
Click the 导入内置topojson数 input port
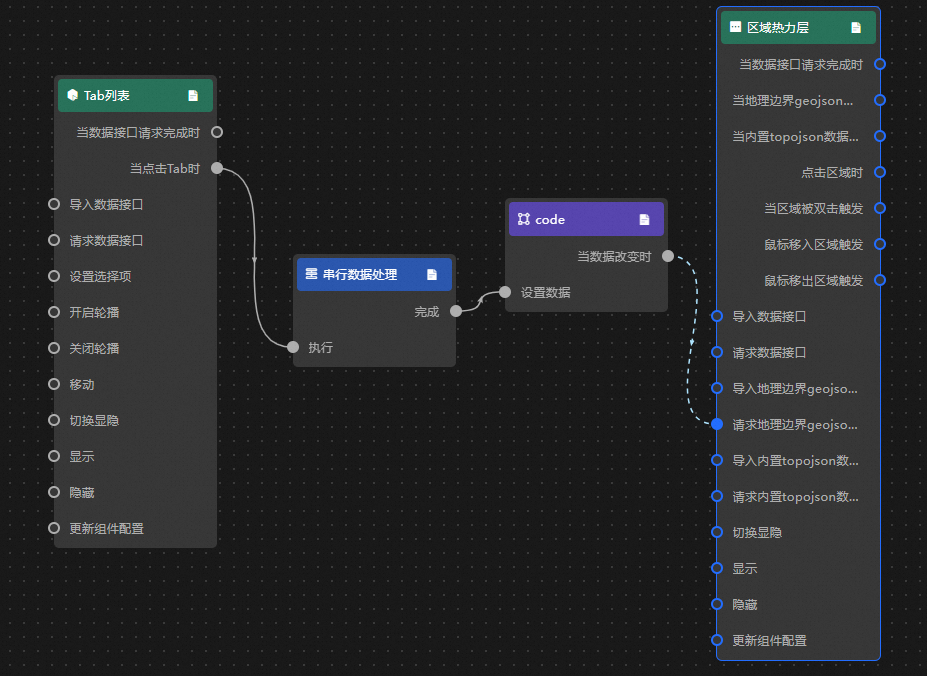717,460
